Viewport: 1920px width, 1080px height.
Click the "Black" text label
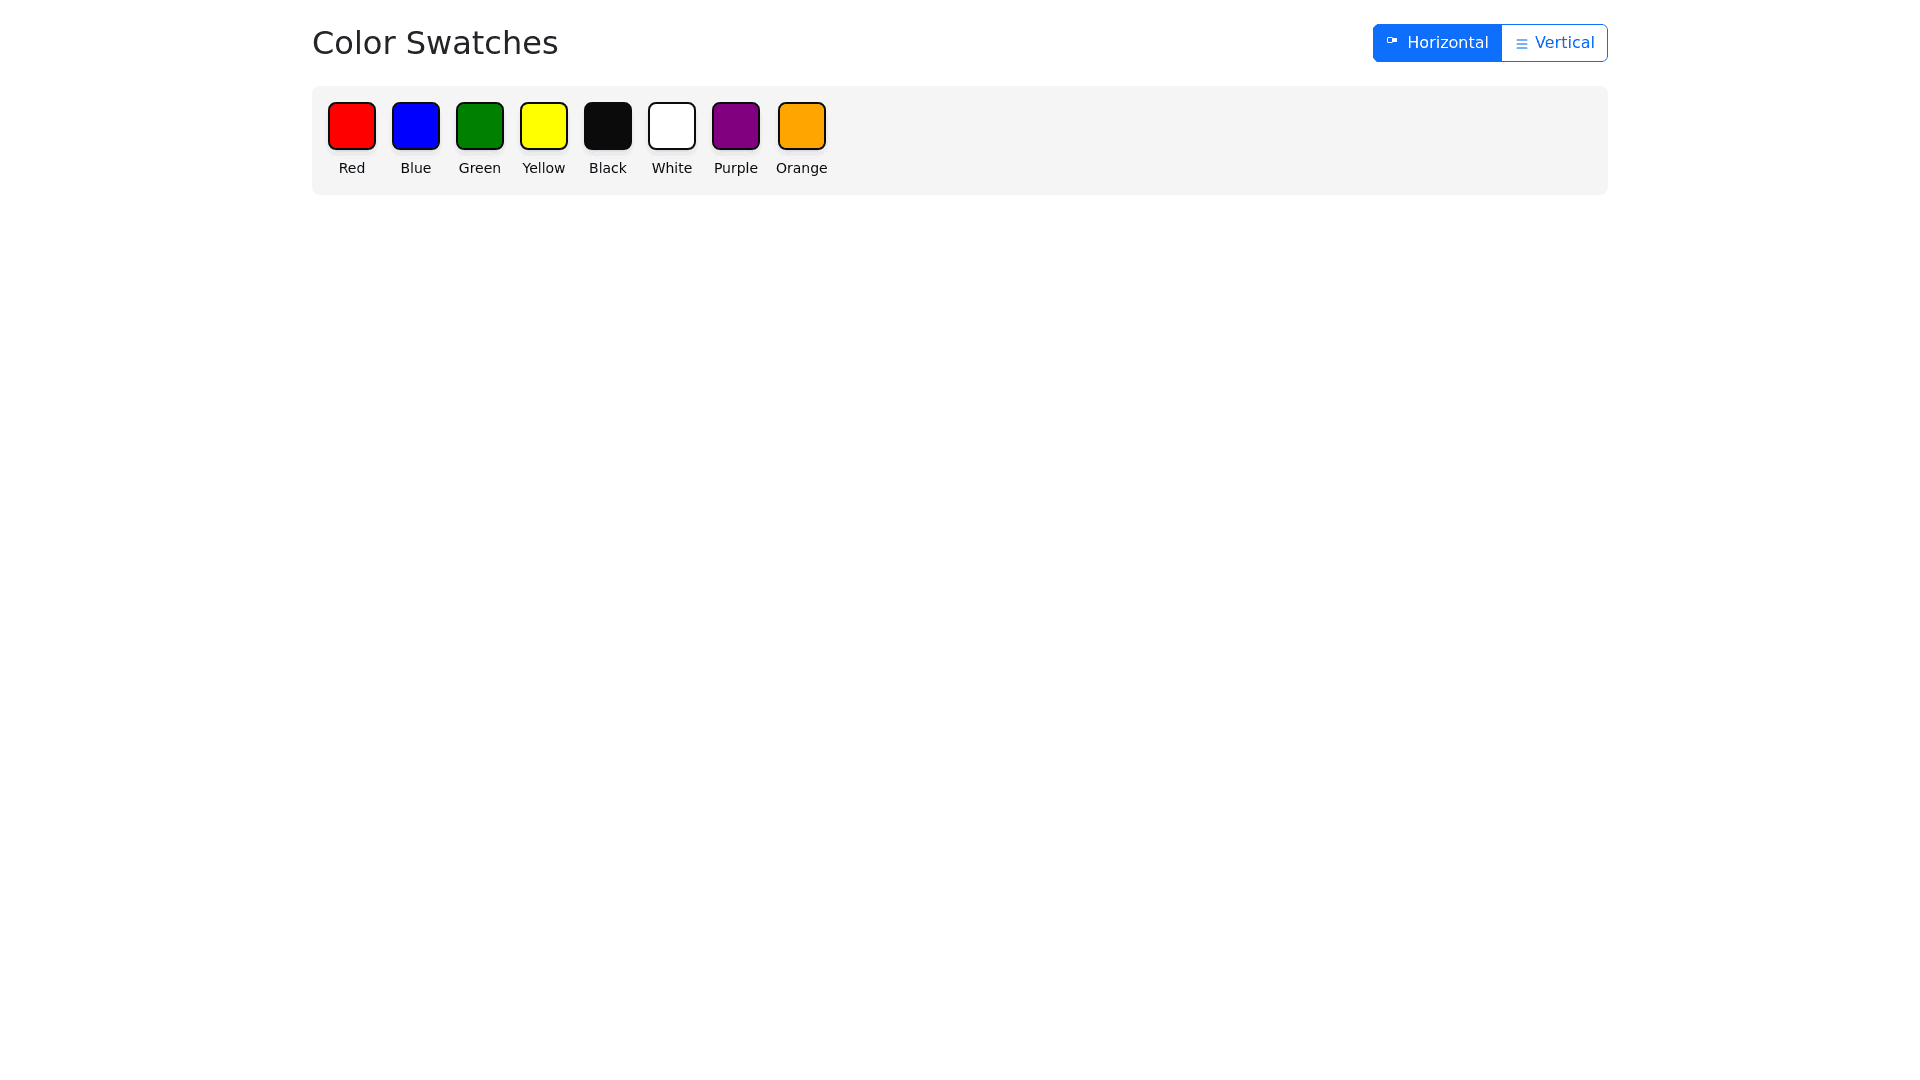tap(608, 168)
